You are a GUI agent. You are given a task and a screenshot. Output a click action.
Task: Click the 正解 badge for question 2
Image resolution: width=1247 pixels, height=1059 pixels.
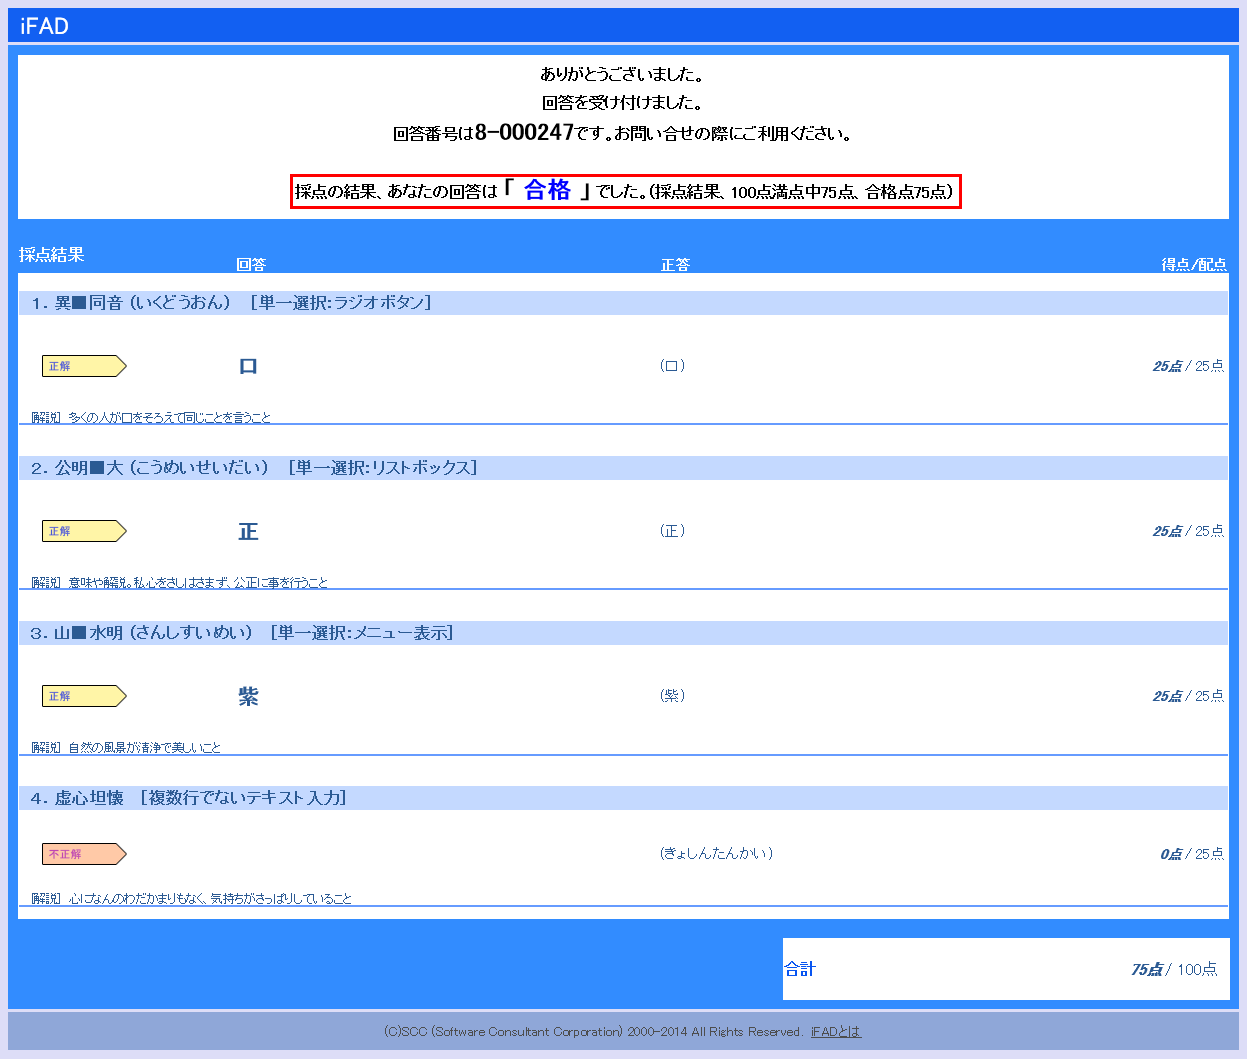click(x=84, y=531)
